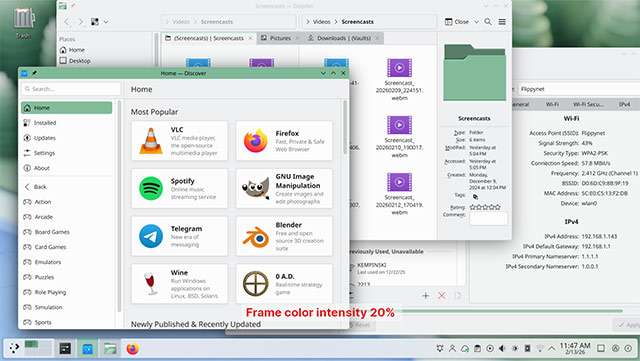Select the Card Games category
Viewport: 640px width, 361px height.
coord(67,247)
